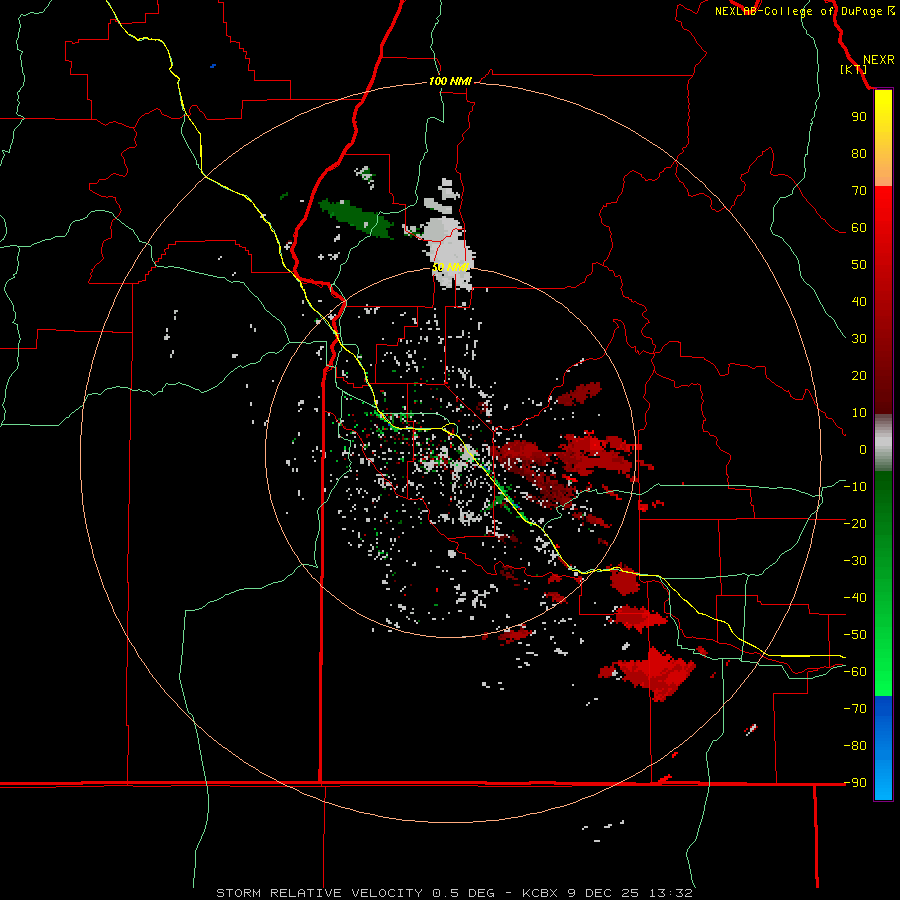The height and width of the screenshot is (900, 900).
Task: Click the -70 value on the color scale
Action: click(855, 708)
